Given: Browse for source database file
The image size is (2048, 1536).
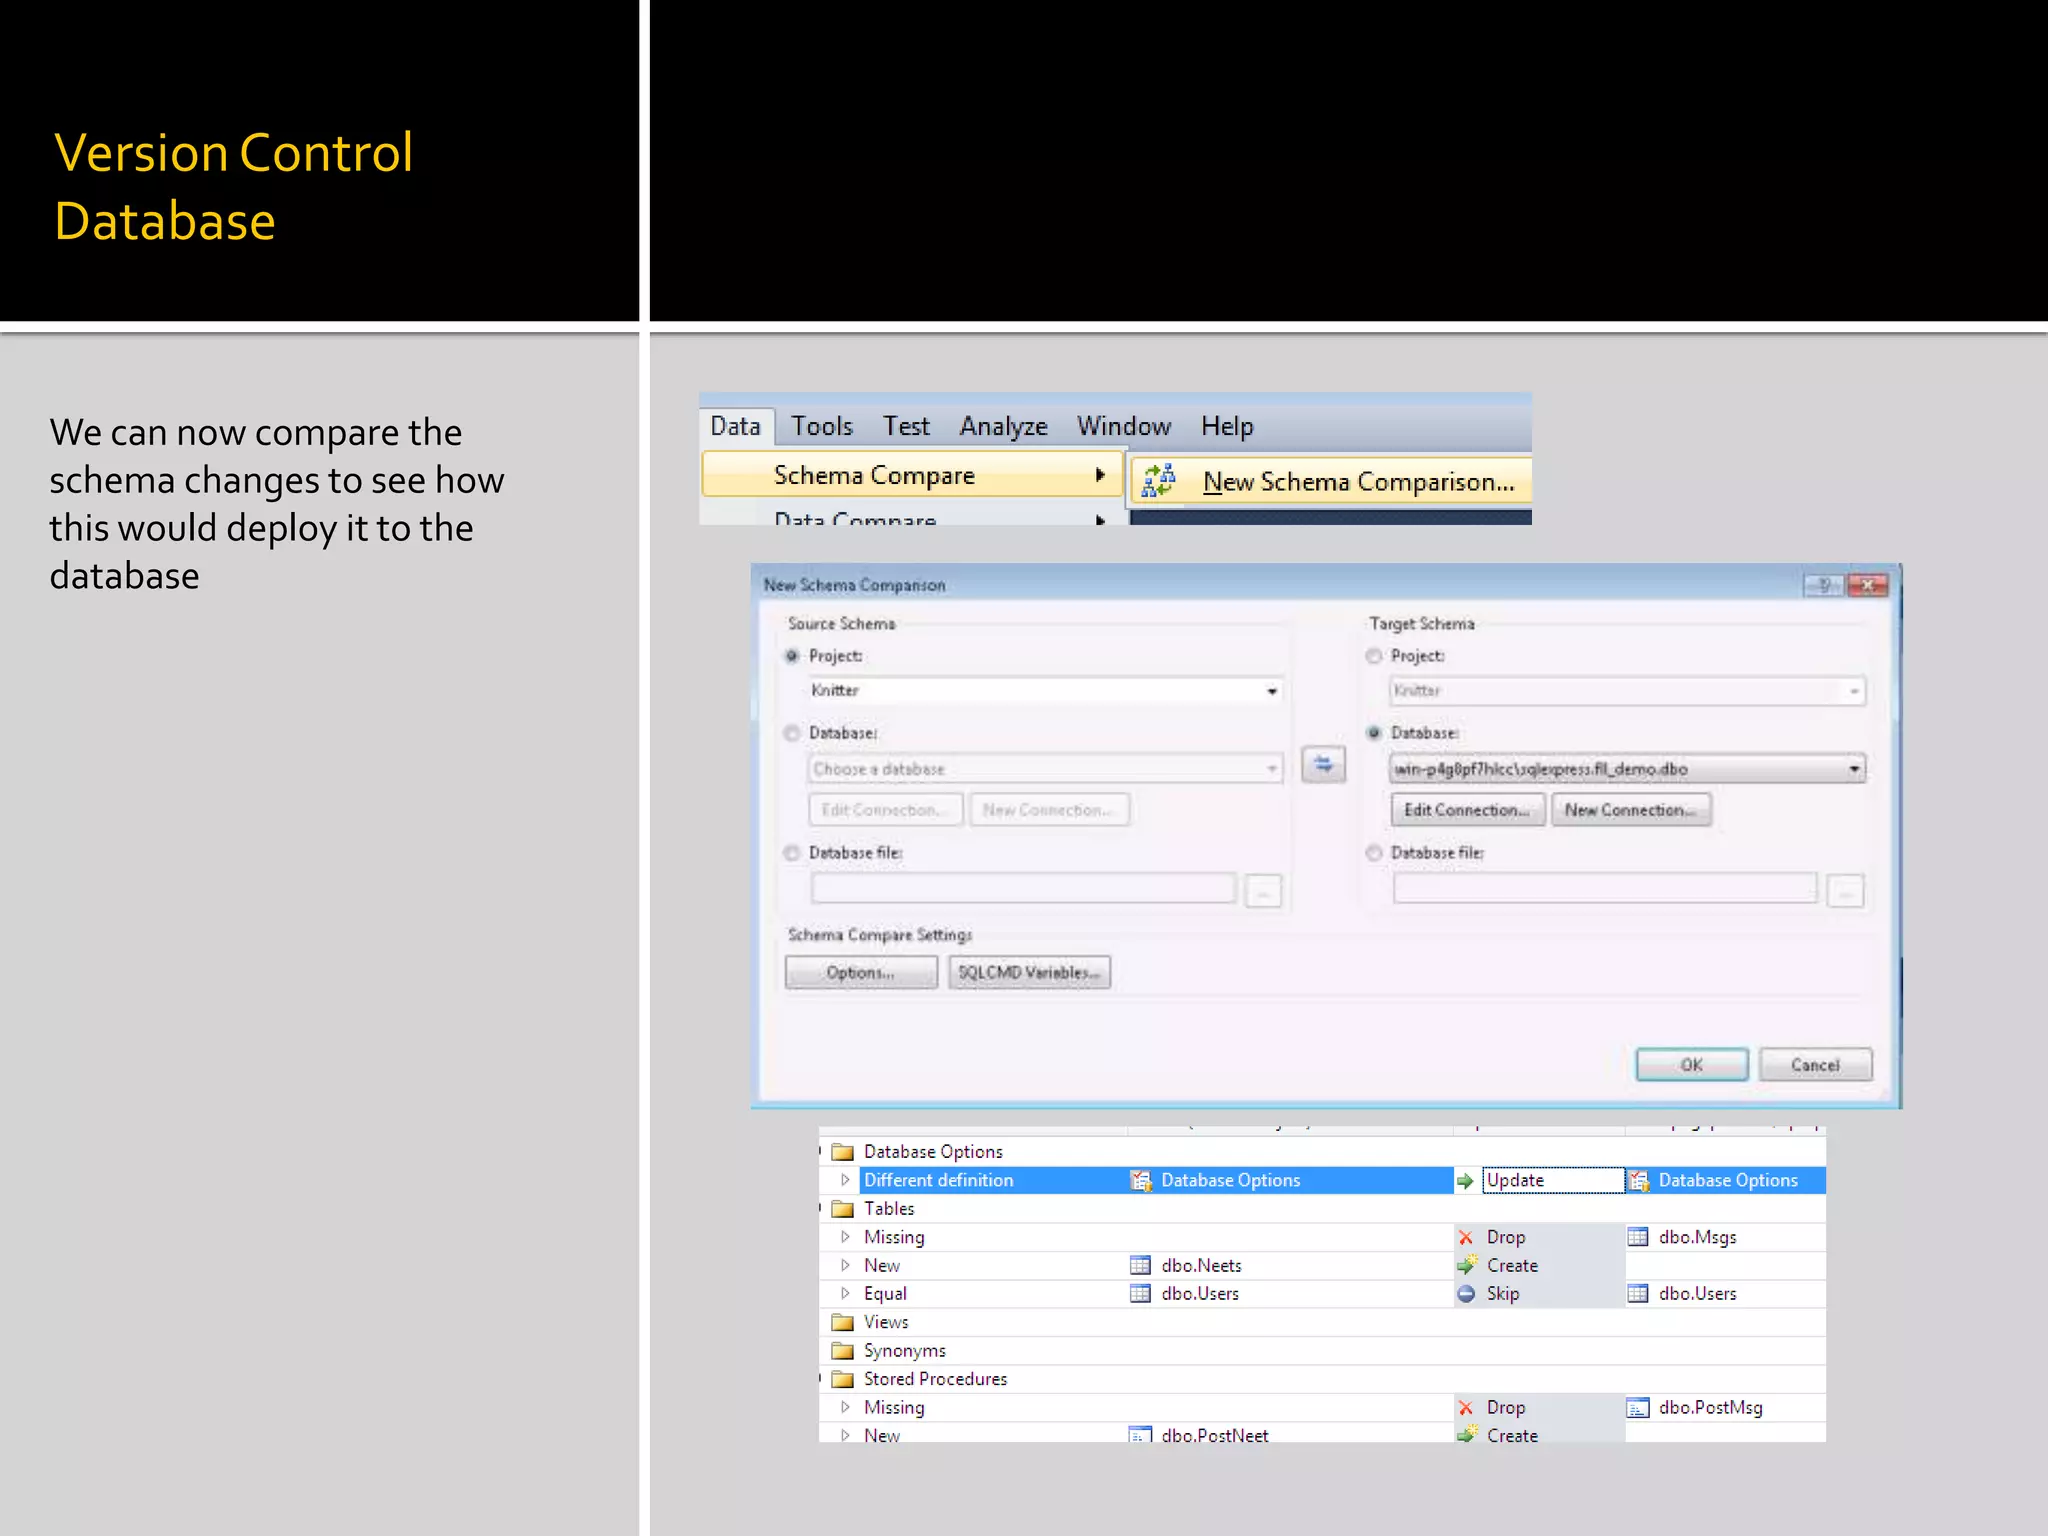Looking at the screenshot, I should [x=1263, y=891].
